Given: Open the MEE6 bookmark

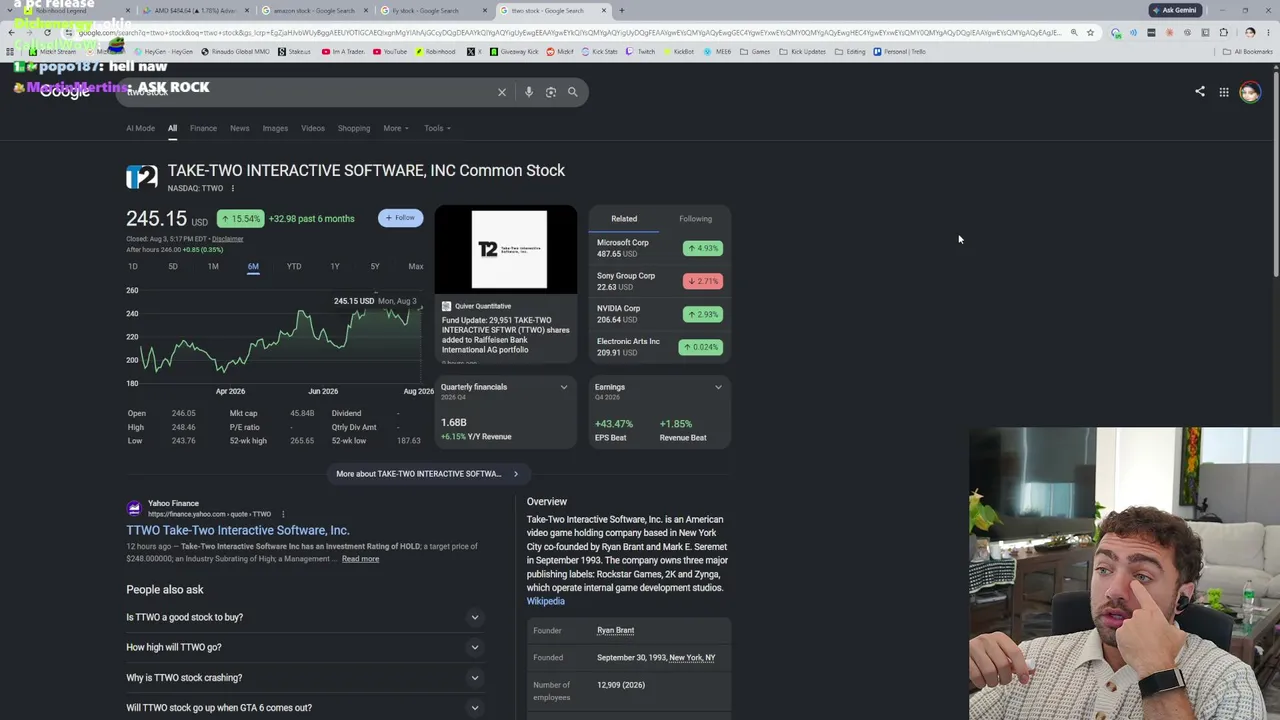Looking at the screenshot, I should [x=717, y=52].
